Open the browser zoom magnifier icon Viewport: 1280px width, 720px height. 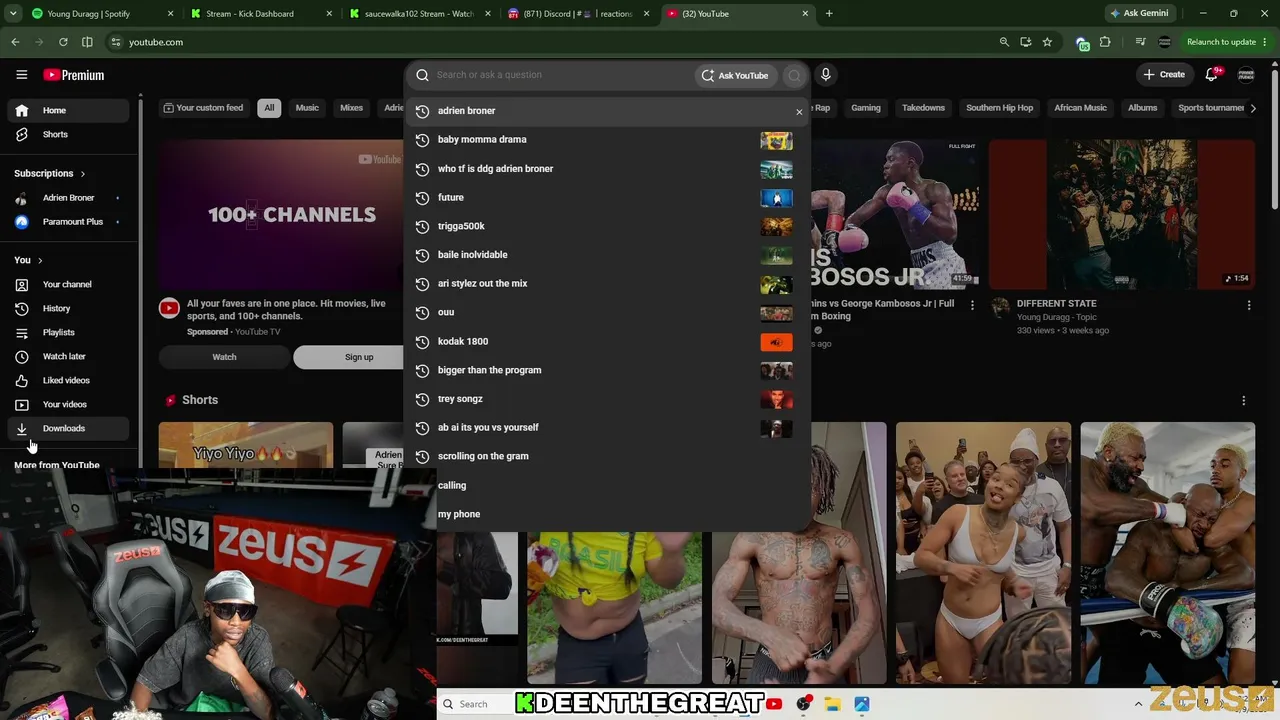1004,42
